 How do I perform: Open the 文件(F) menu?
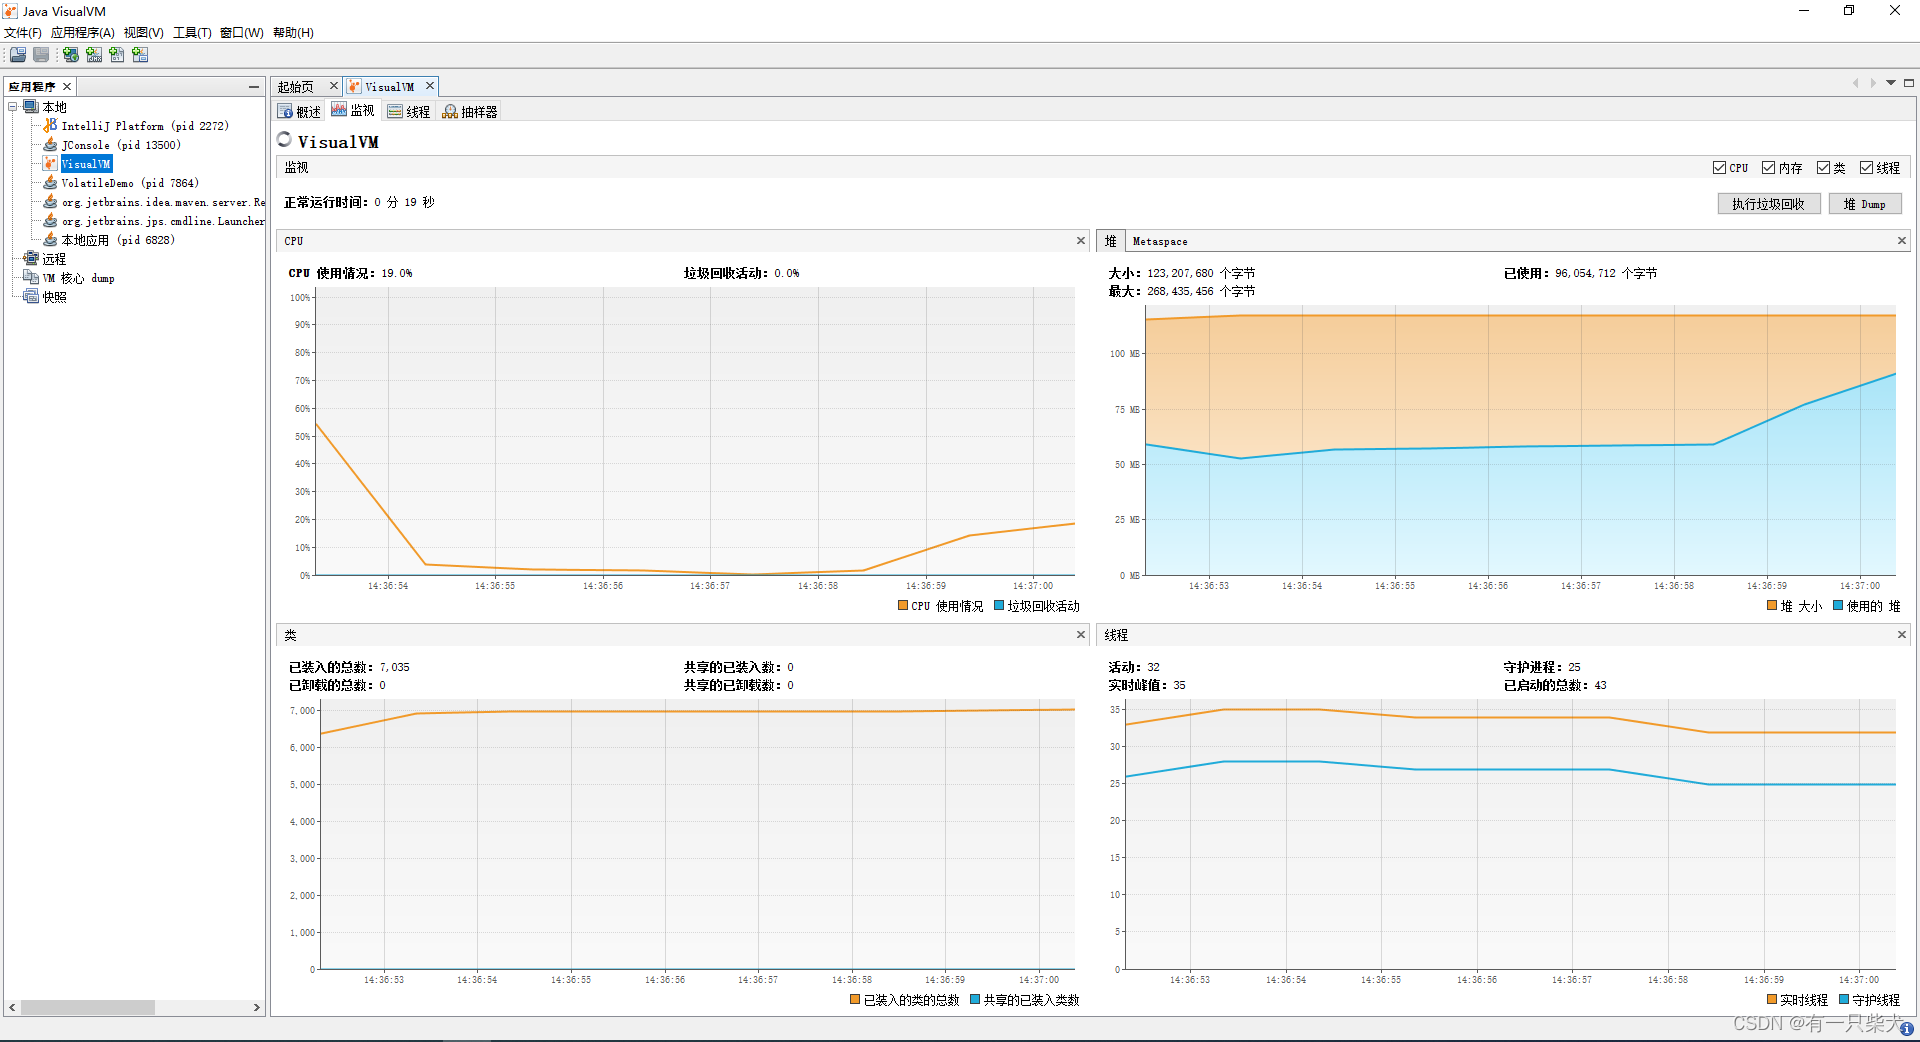[x=23, y=33]
